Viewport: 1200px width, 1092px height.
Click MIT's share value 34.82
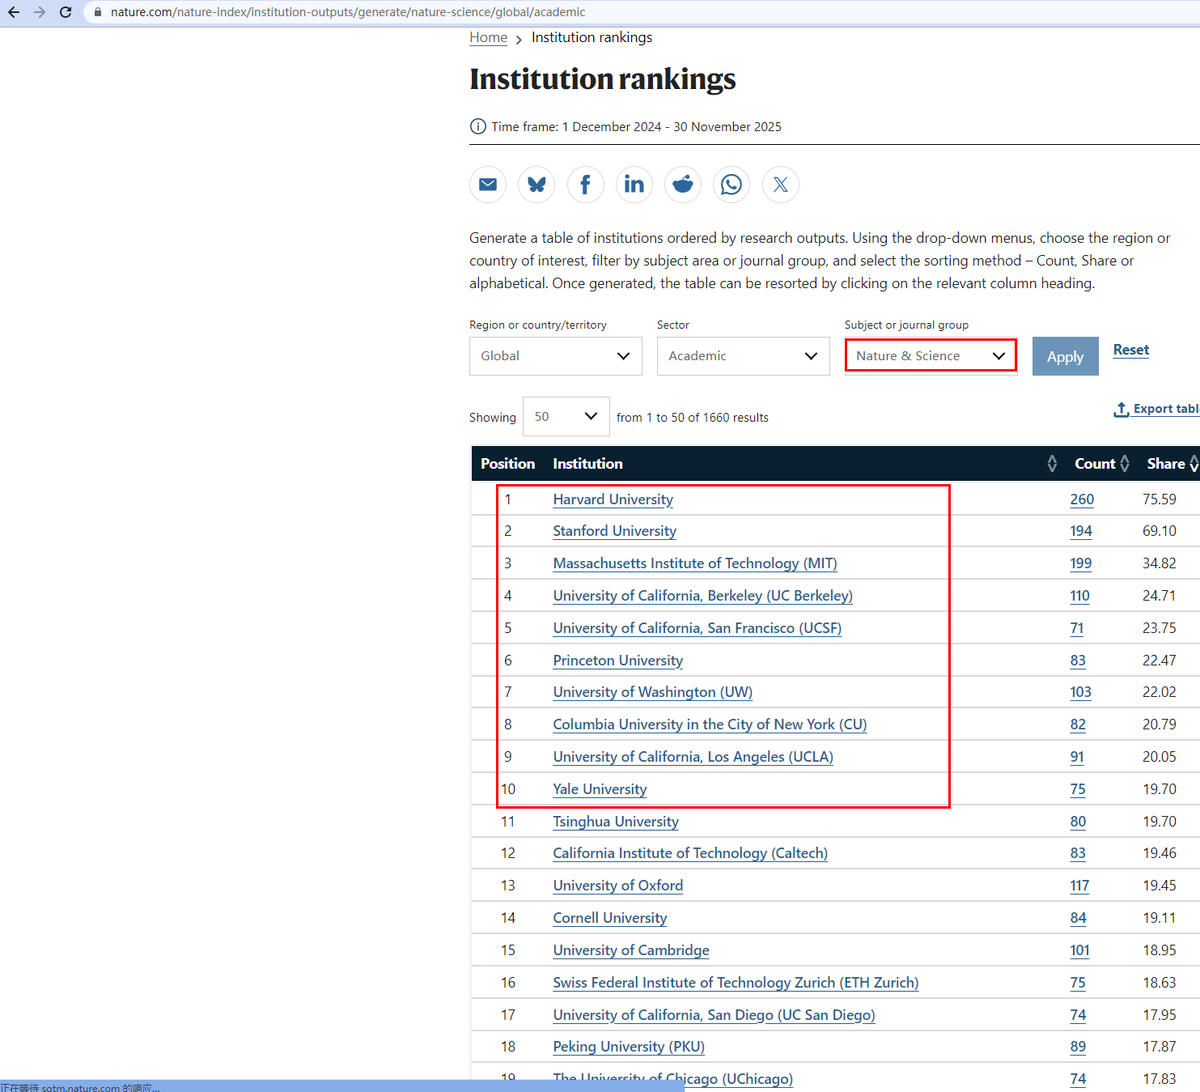point(1159,563)
